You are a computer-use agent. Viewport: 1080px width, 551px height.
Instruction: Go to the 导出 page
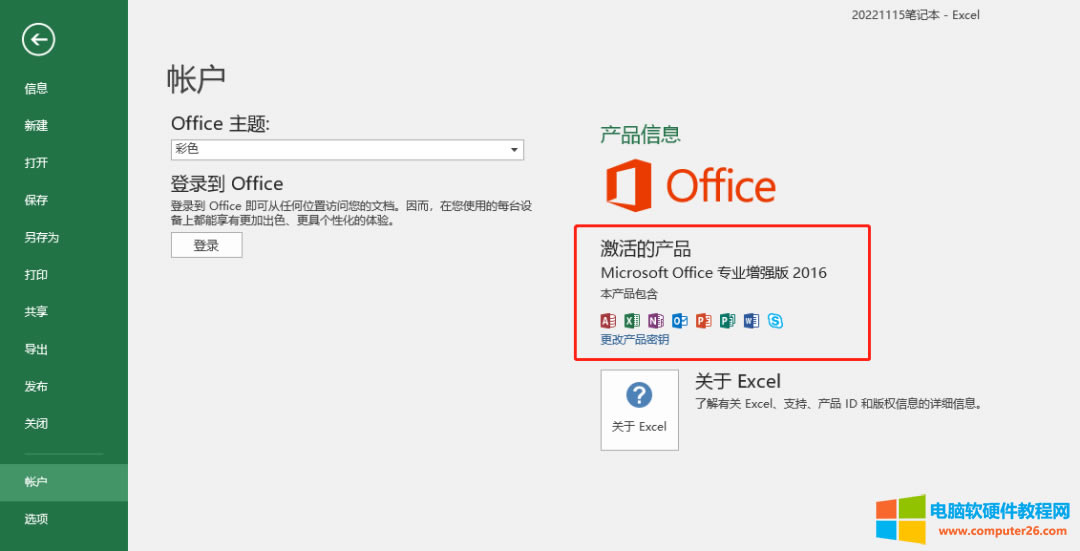(x=36, y=349)
